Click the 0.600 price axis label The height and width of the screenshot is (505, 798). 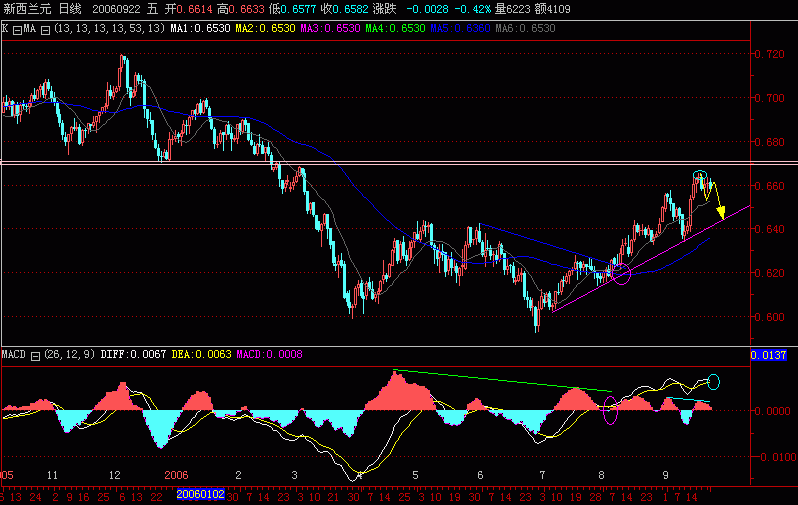pos(769,317)
